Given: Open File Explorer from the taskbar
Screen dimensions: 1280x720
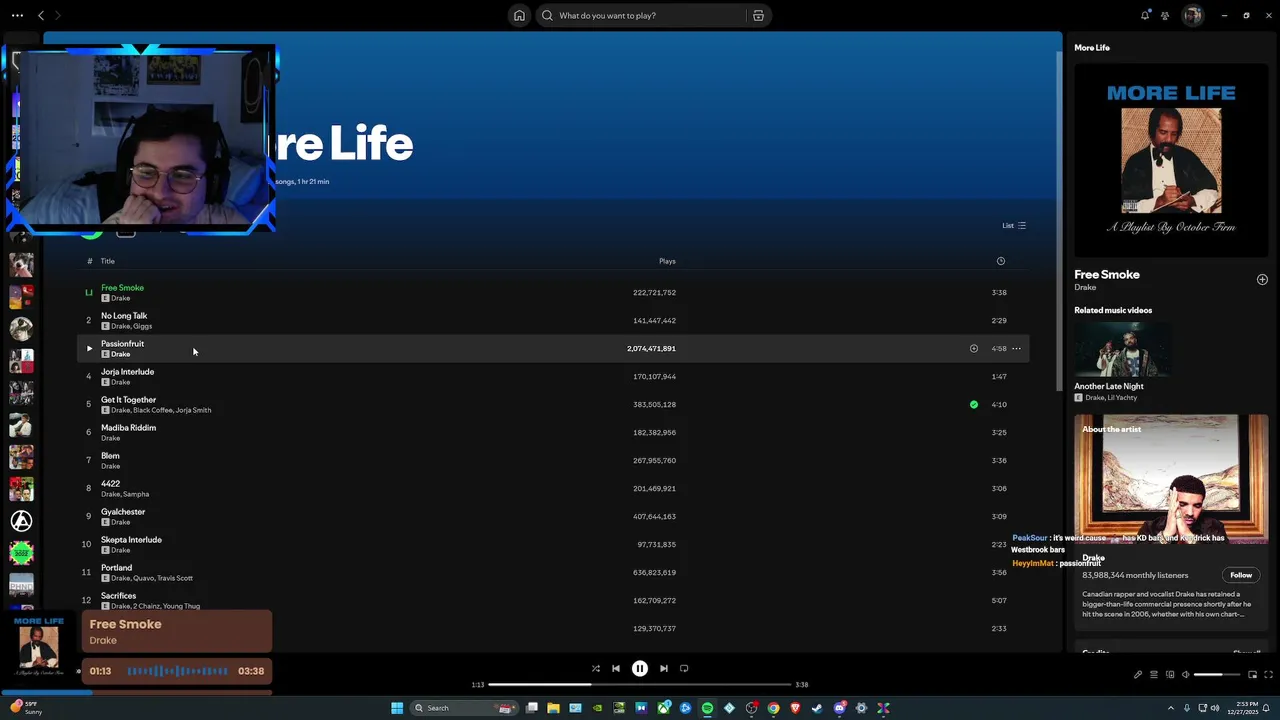Looking at the screenshot, I should pos(553,708).
